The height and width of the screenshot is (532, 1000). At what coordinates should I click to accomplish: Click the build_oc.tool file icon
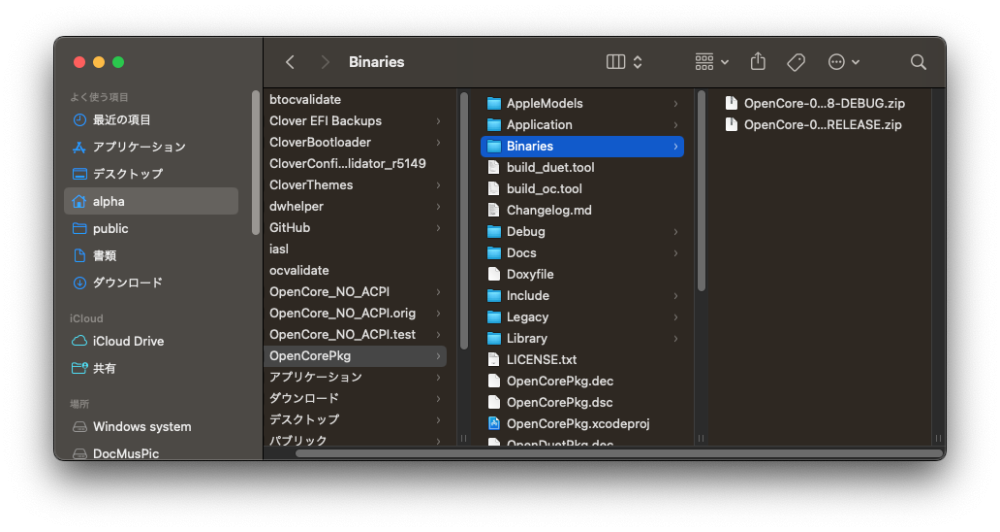coord(493,189)
